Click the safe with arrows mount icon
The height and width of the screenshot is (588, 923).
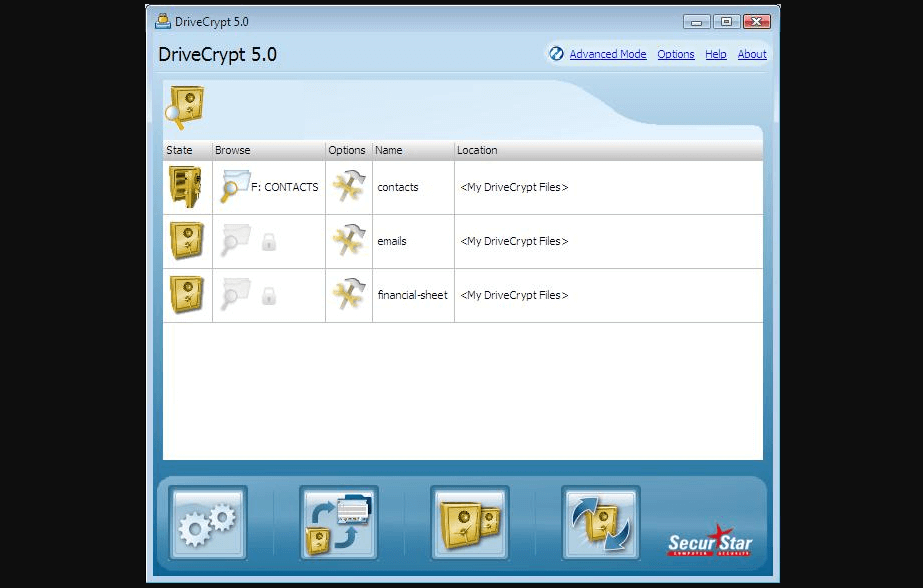600,522
